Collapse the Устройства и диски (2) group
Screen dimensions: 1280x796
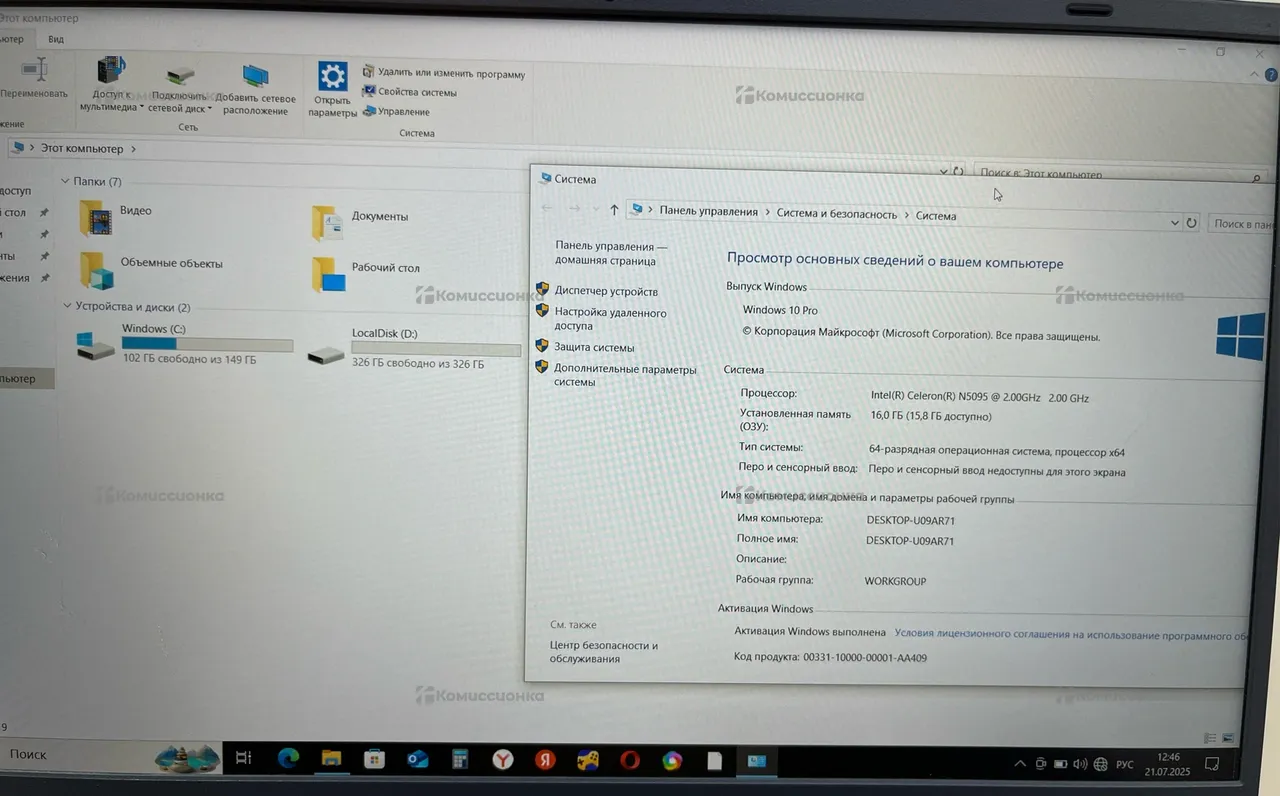click(x=67, y=306)
